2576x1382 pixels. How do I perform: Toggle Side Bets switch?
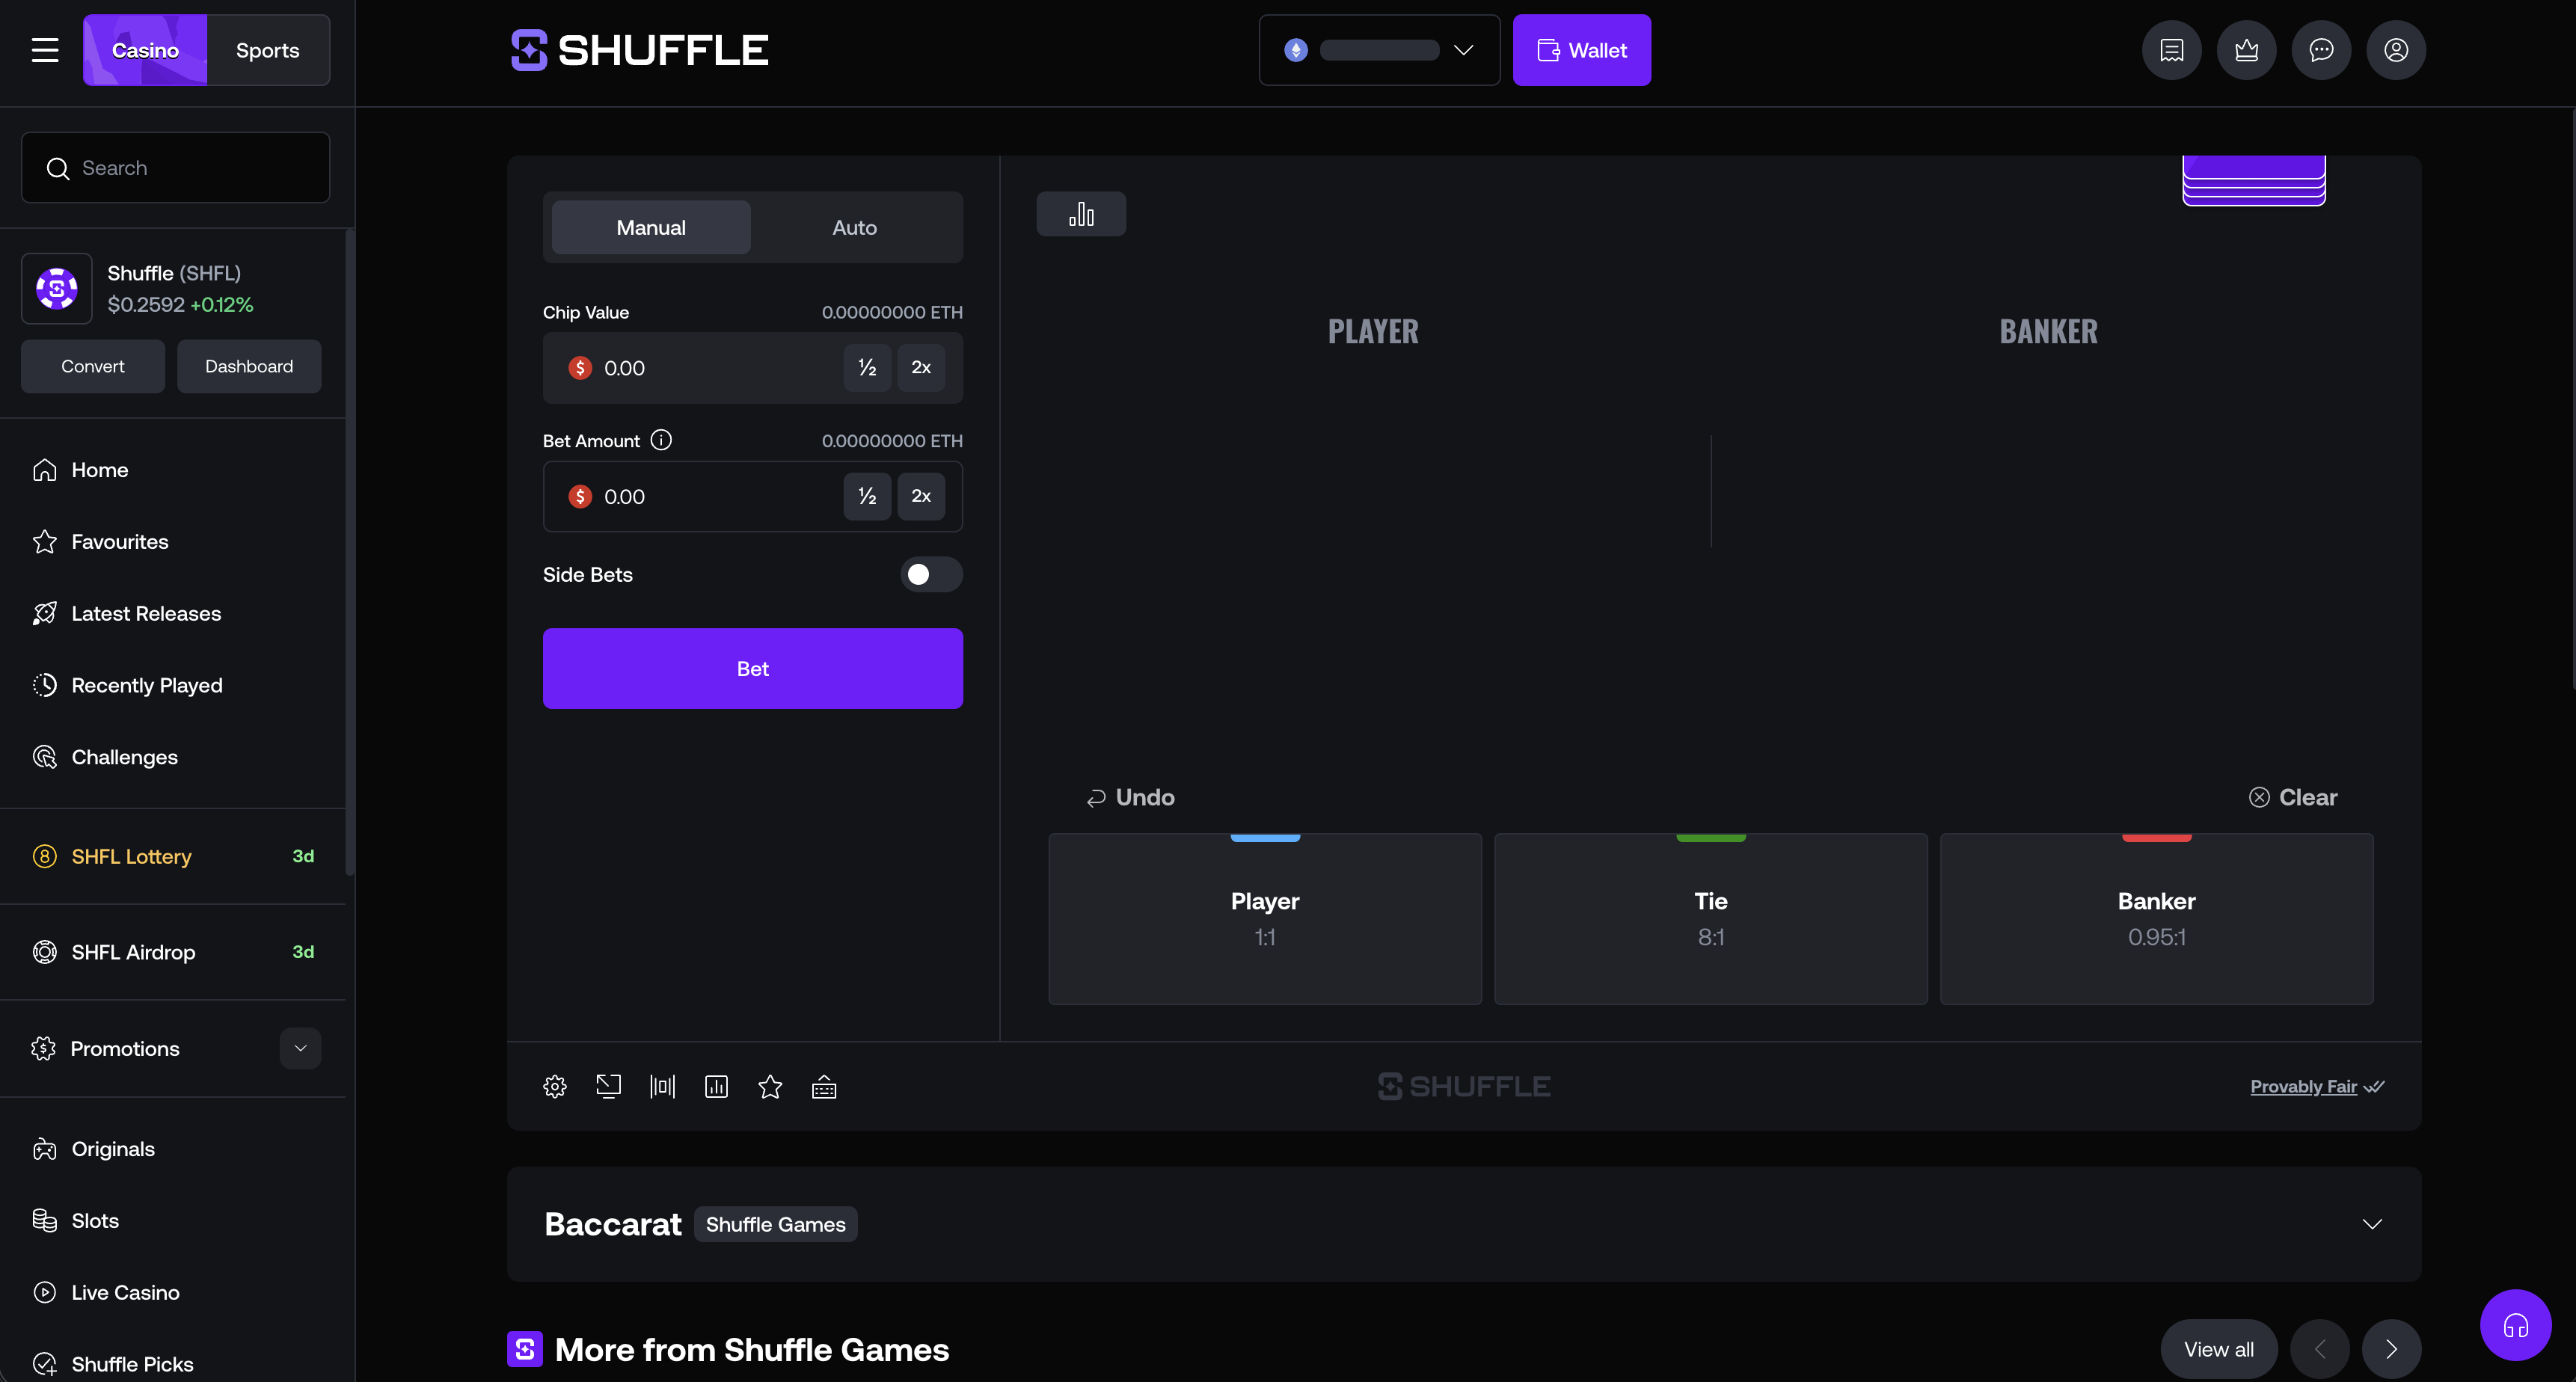click(x=931, y=575)
